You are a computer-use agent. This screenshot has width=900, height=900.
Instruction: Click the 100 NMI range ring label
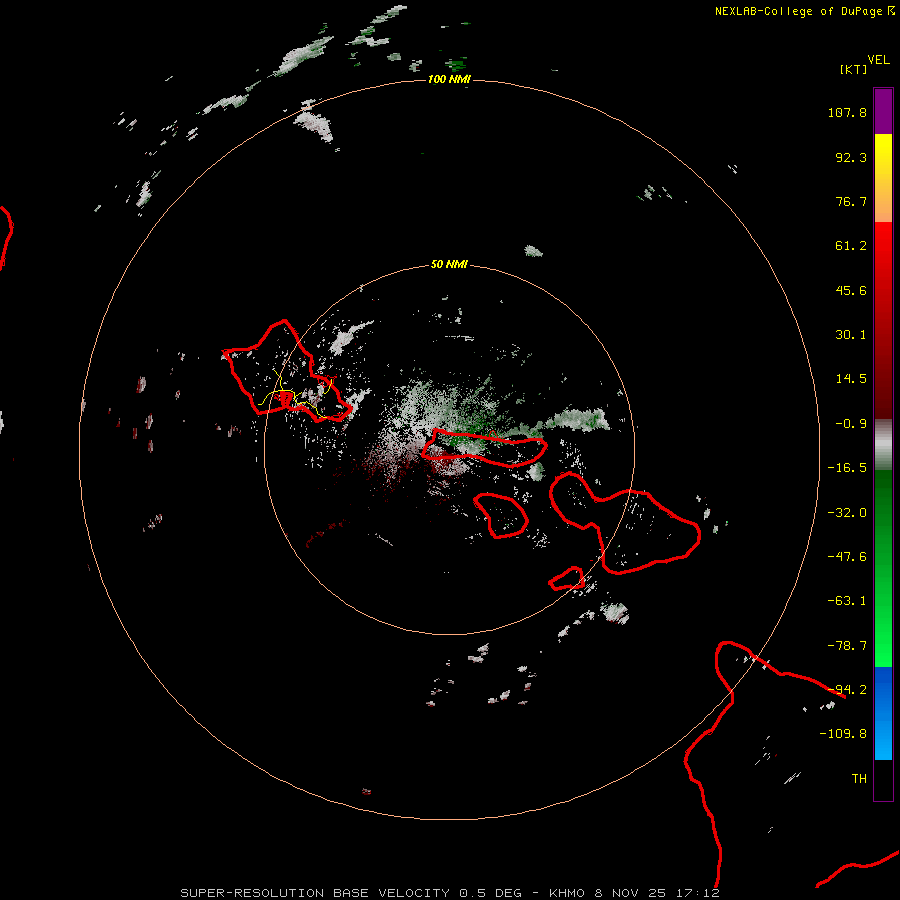coord(449,79)
